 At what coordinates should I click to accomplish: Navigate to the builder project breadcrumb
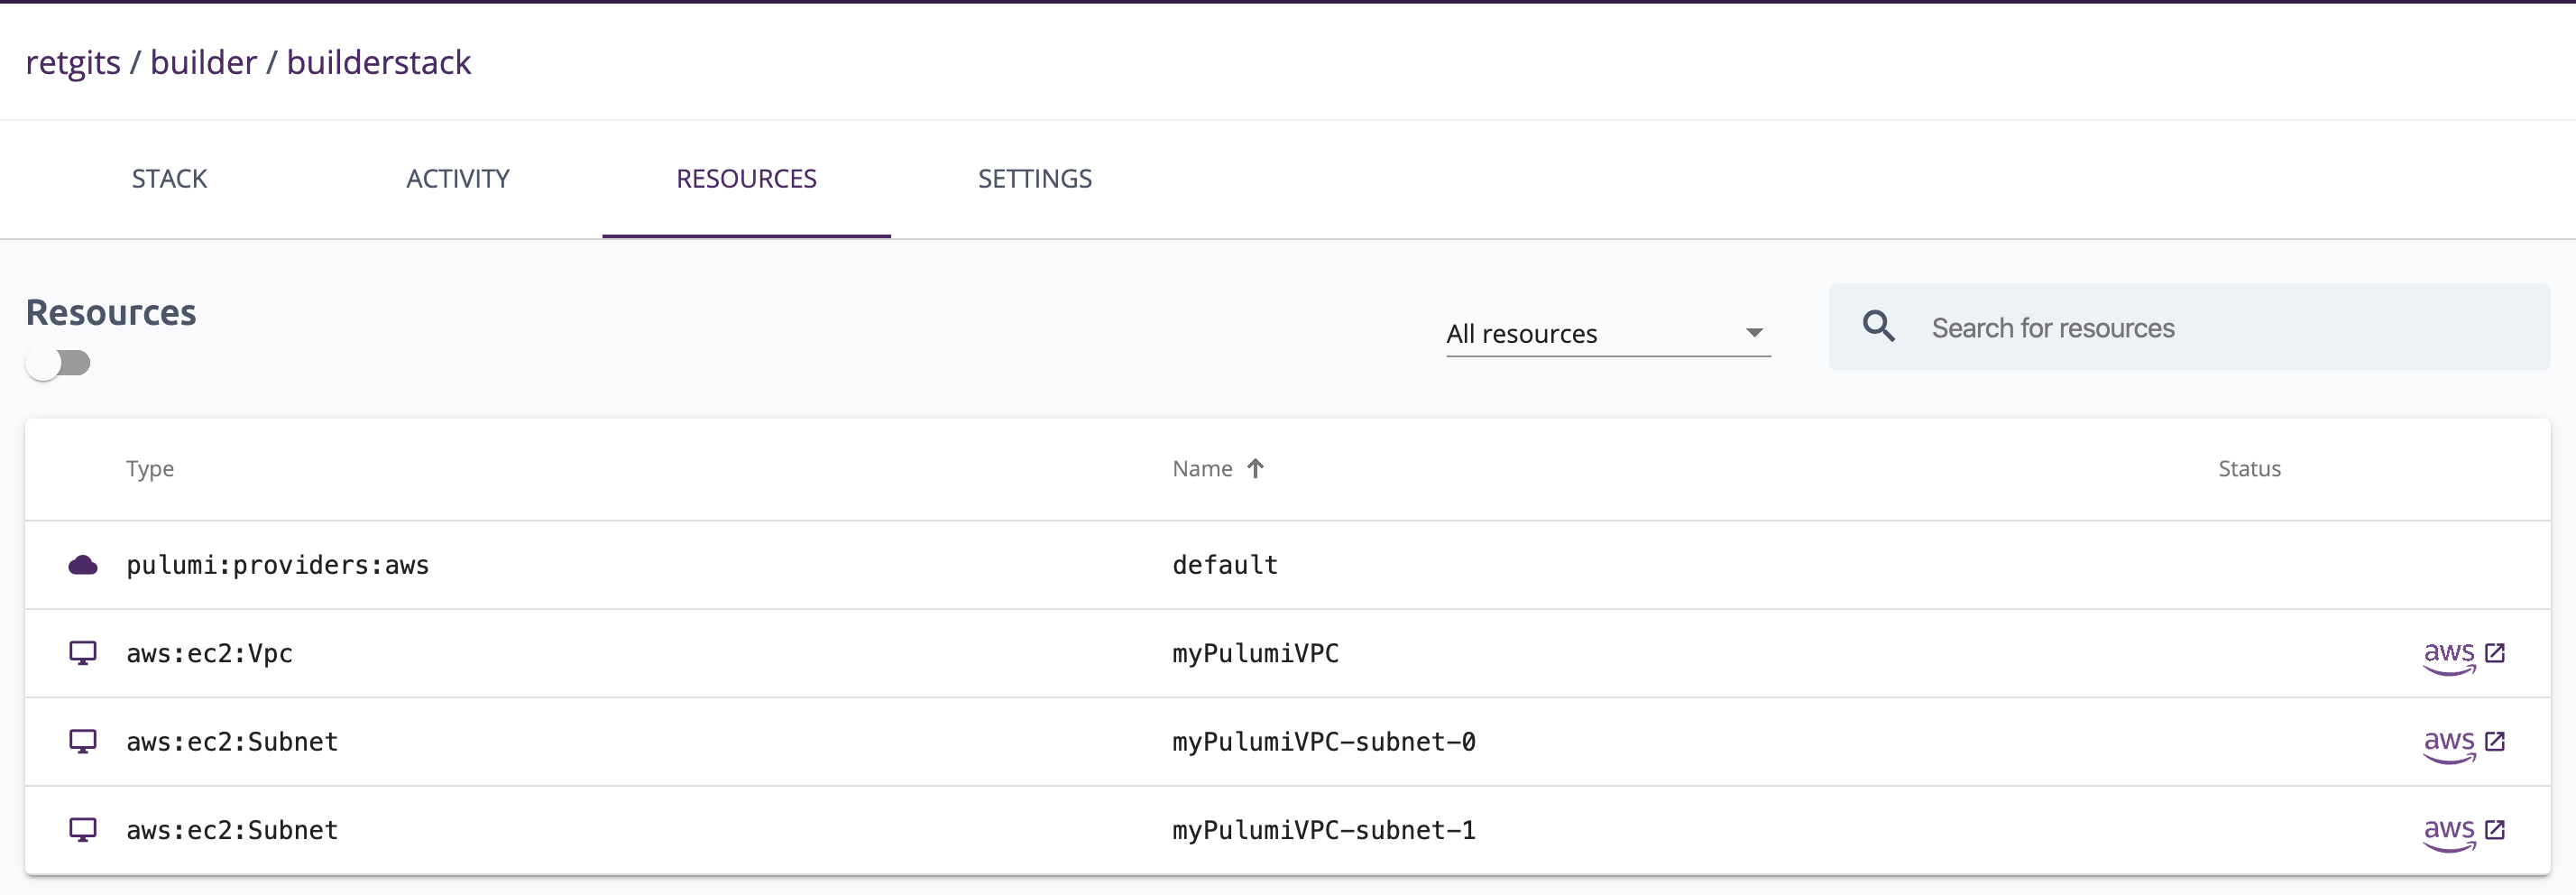[x=203, y=62]
